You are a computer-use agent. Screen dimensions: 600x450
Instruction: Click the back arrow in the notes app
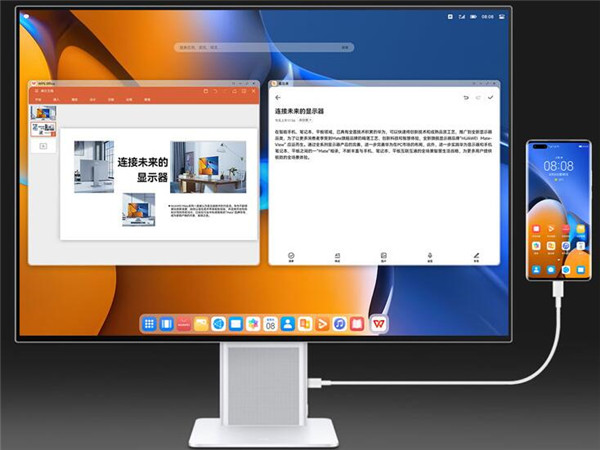pyautogui.click(x=276, y=98)
